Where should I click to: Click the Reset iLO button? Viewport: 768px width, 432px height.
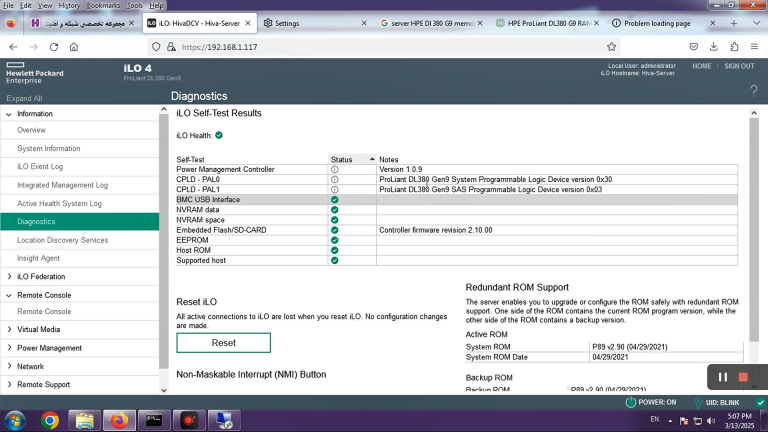click(223, 343)
